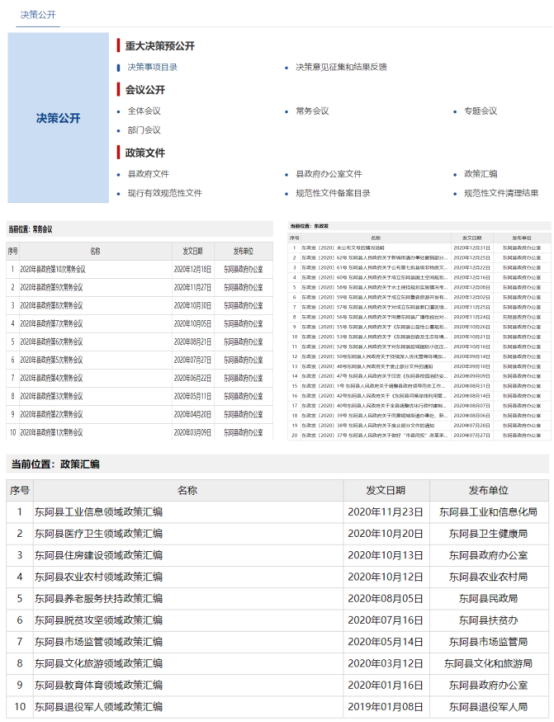Click the 东阿县农业农村局 publisher cell
This screenshot has width=554, height=722.
[x=488, y=577]
